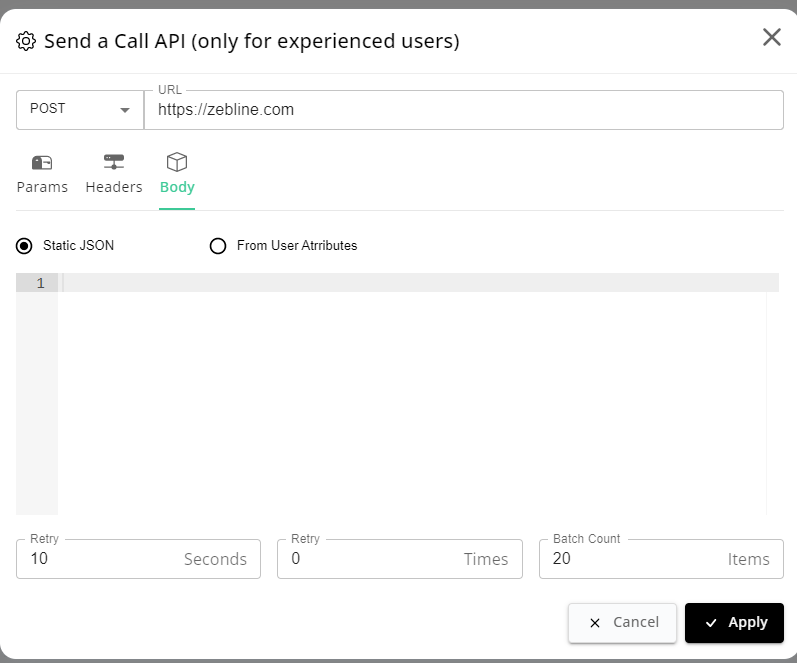The width and height of the screenshot is (797, 663).
Task: Select From User Attributes radio option
Action: [x=218, y=246]
